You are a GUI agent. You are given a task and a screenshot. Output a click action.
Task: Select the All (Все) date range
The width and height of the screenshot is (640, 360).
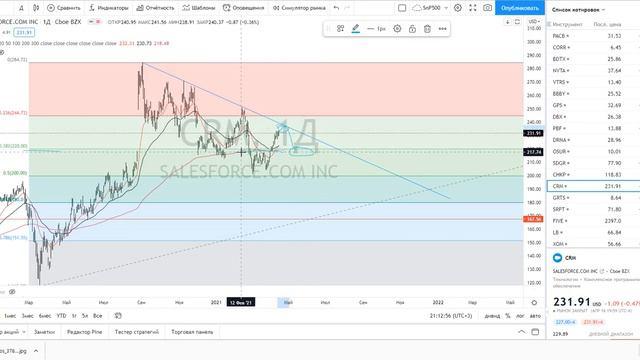point(98,316)
